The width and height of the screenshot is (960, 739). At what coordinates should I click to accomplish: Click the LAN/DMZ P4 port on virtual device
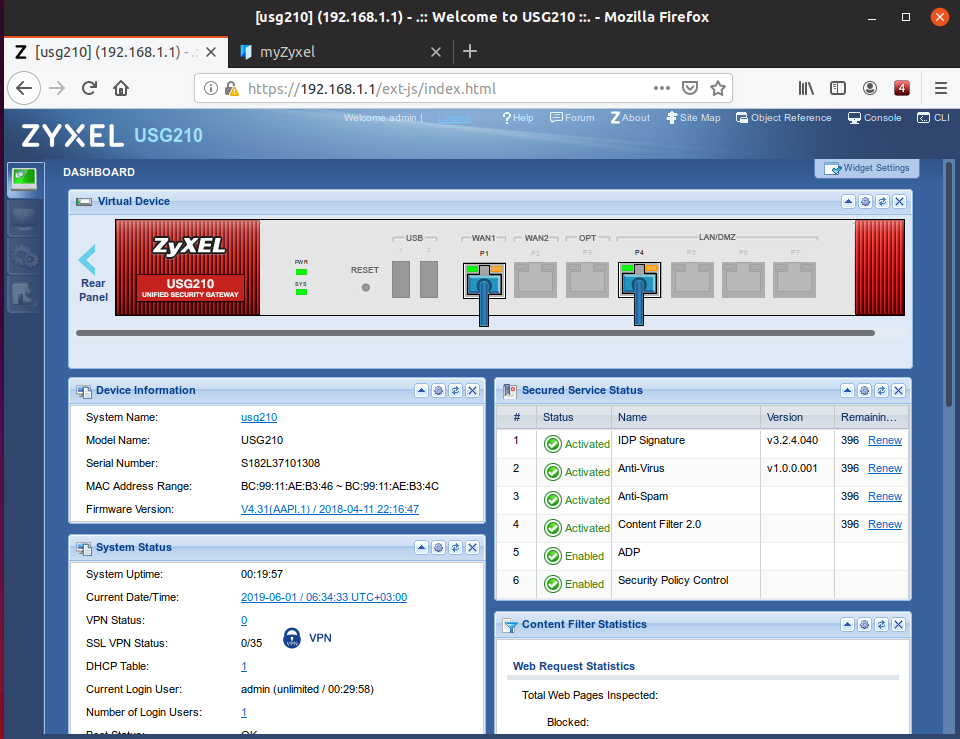coord(639,280)
